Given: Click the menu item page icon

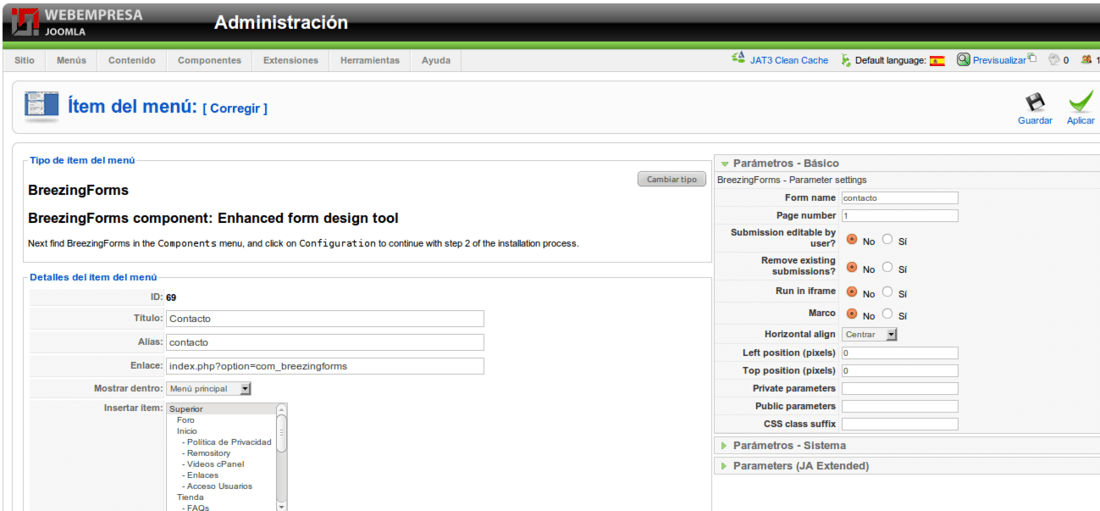Looking at the screenshot, I should tap(42, 106).
